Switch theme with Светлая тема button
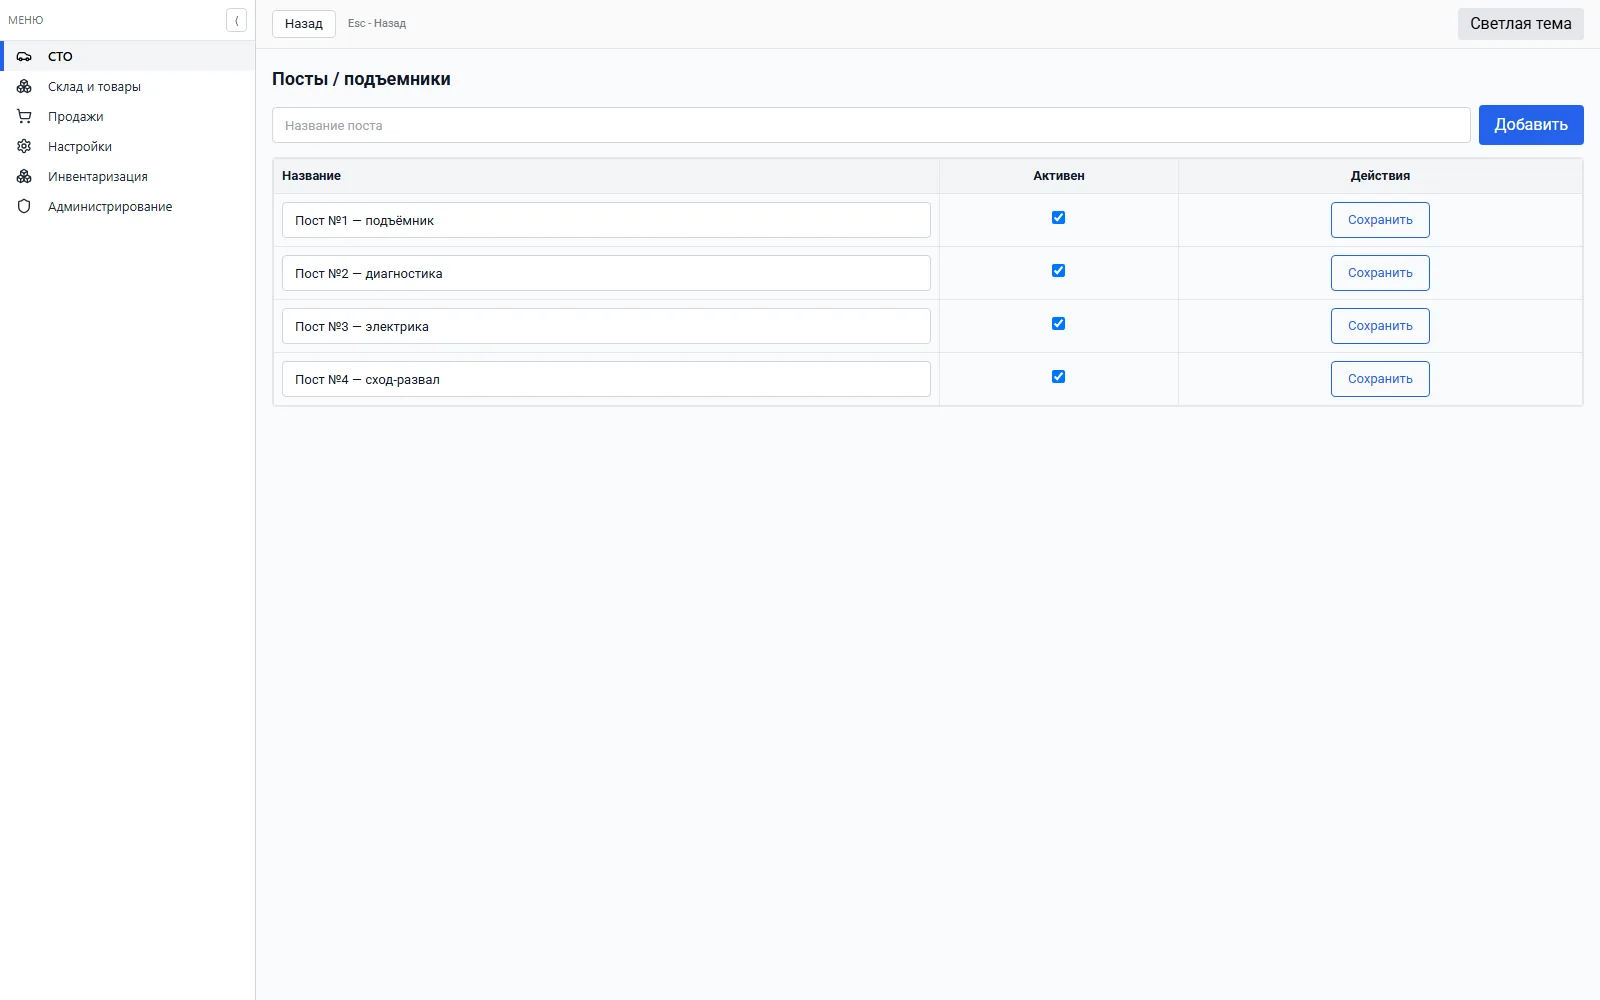 (x=1520, y=24)
